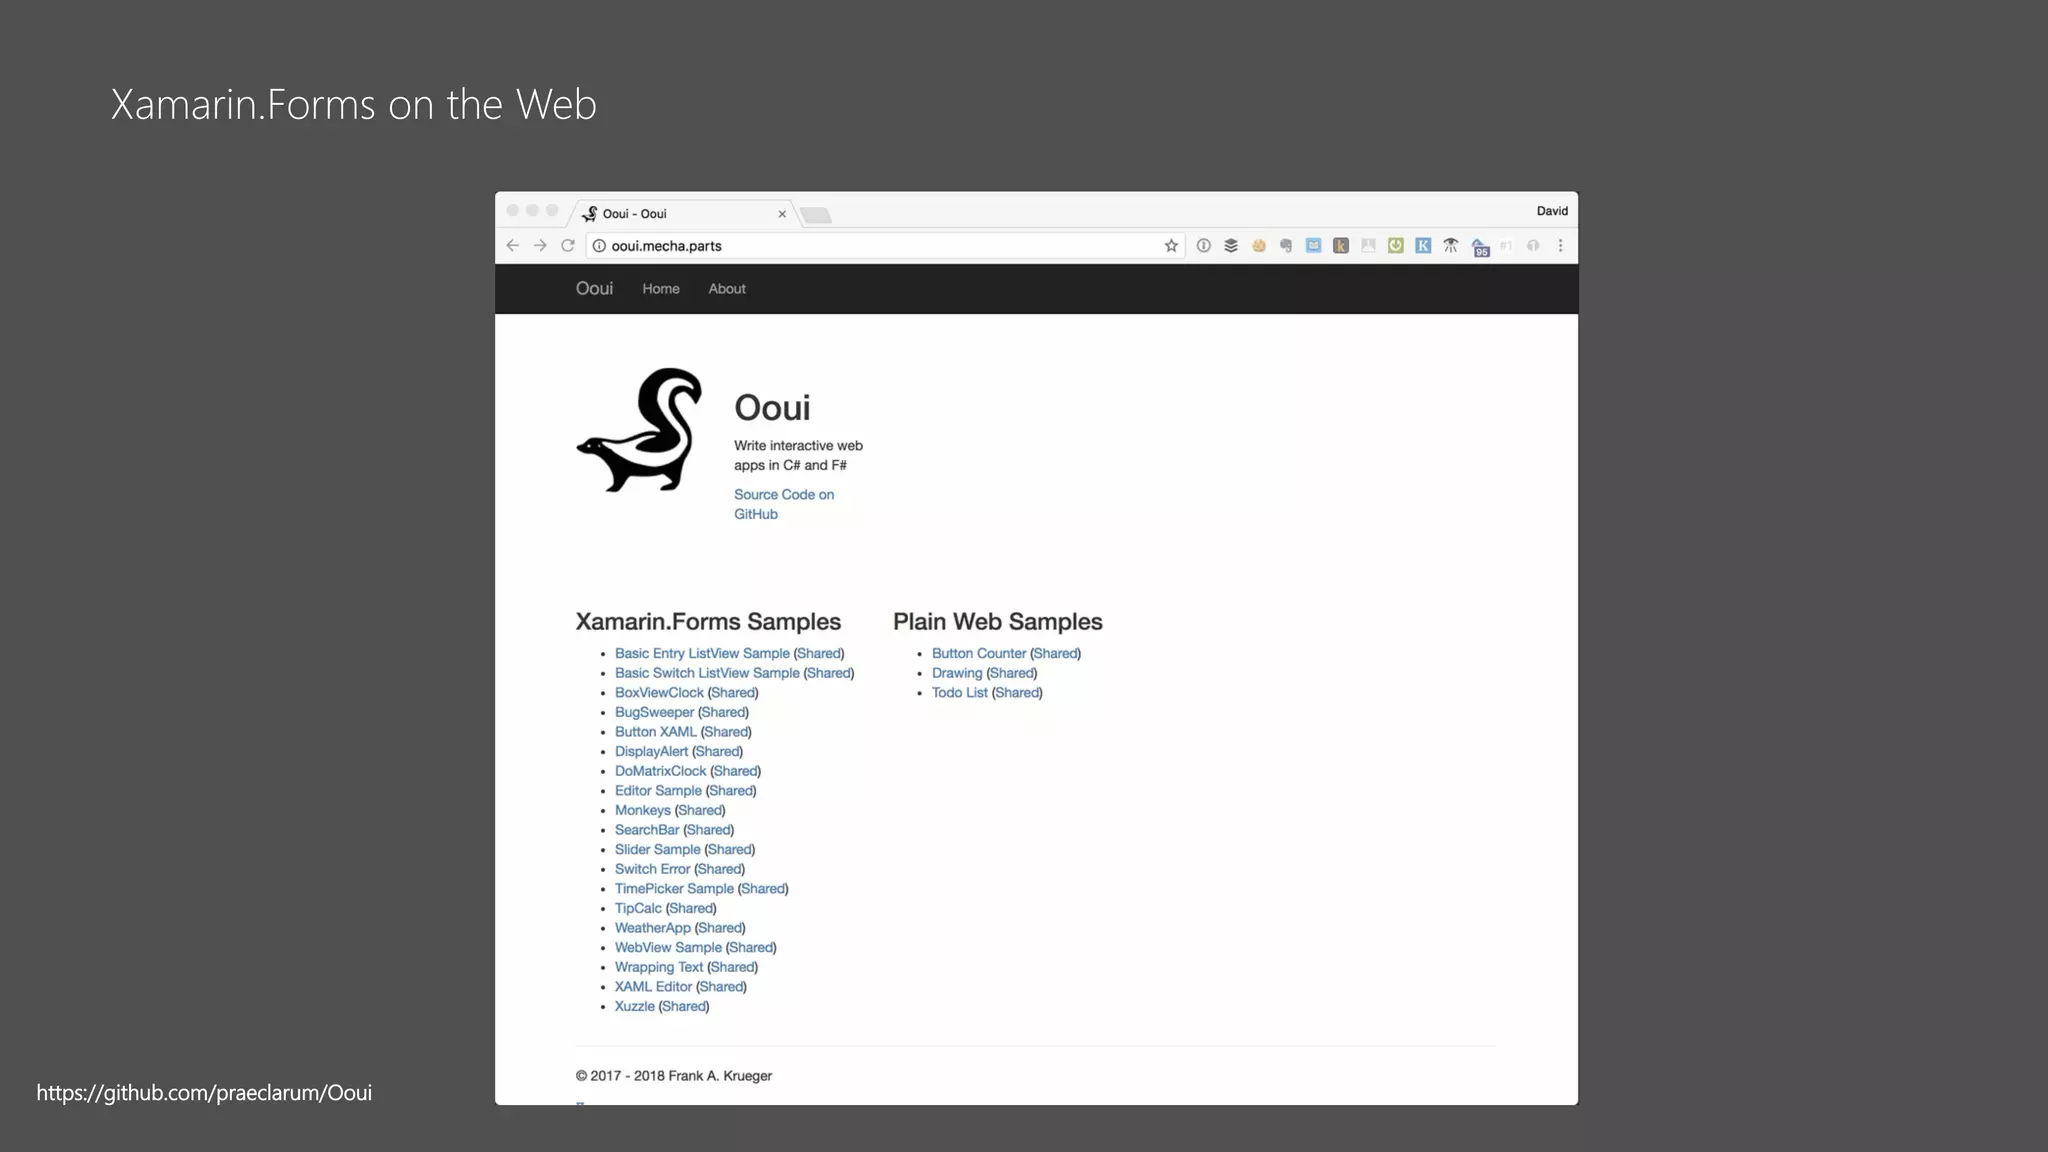Open the BoxViewClock sample
Screen dimensions: 2048x1152
(659, 693)
